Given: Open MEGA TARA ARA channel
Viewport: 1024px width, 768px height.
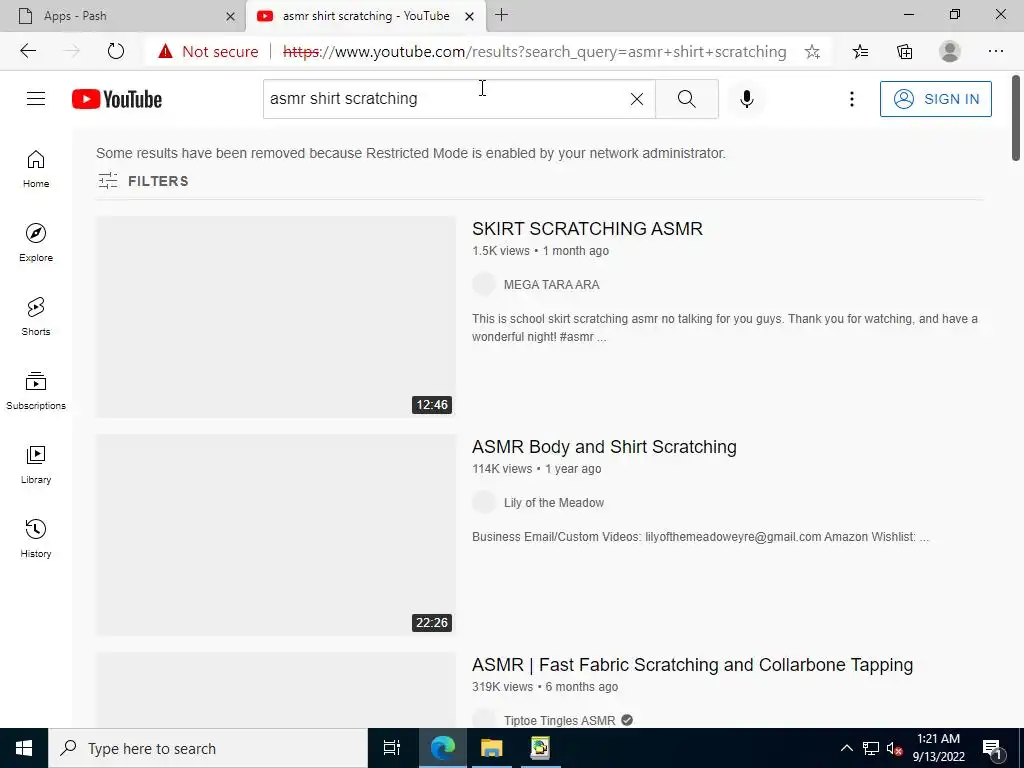Looking at the screenshot, I should [x=551, y=285].
